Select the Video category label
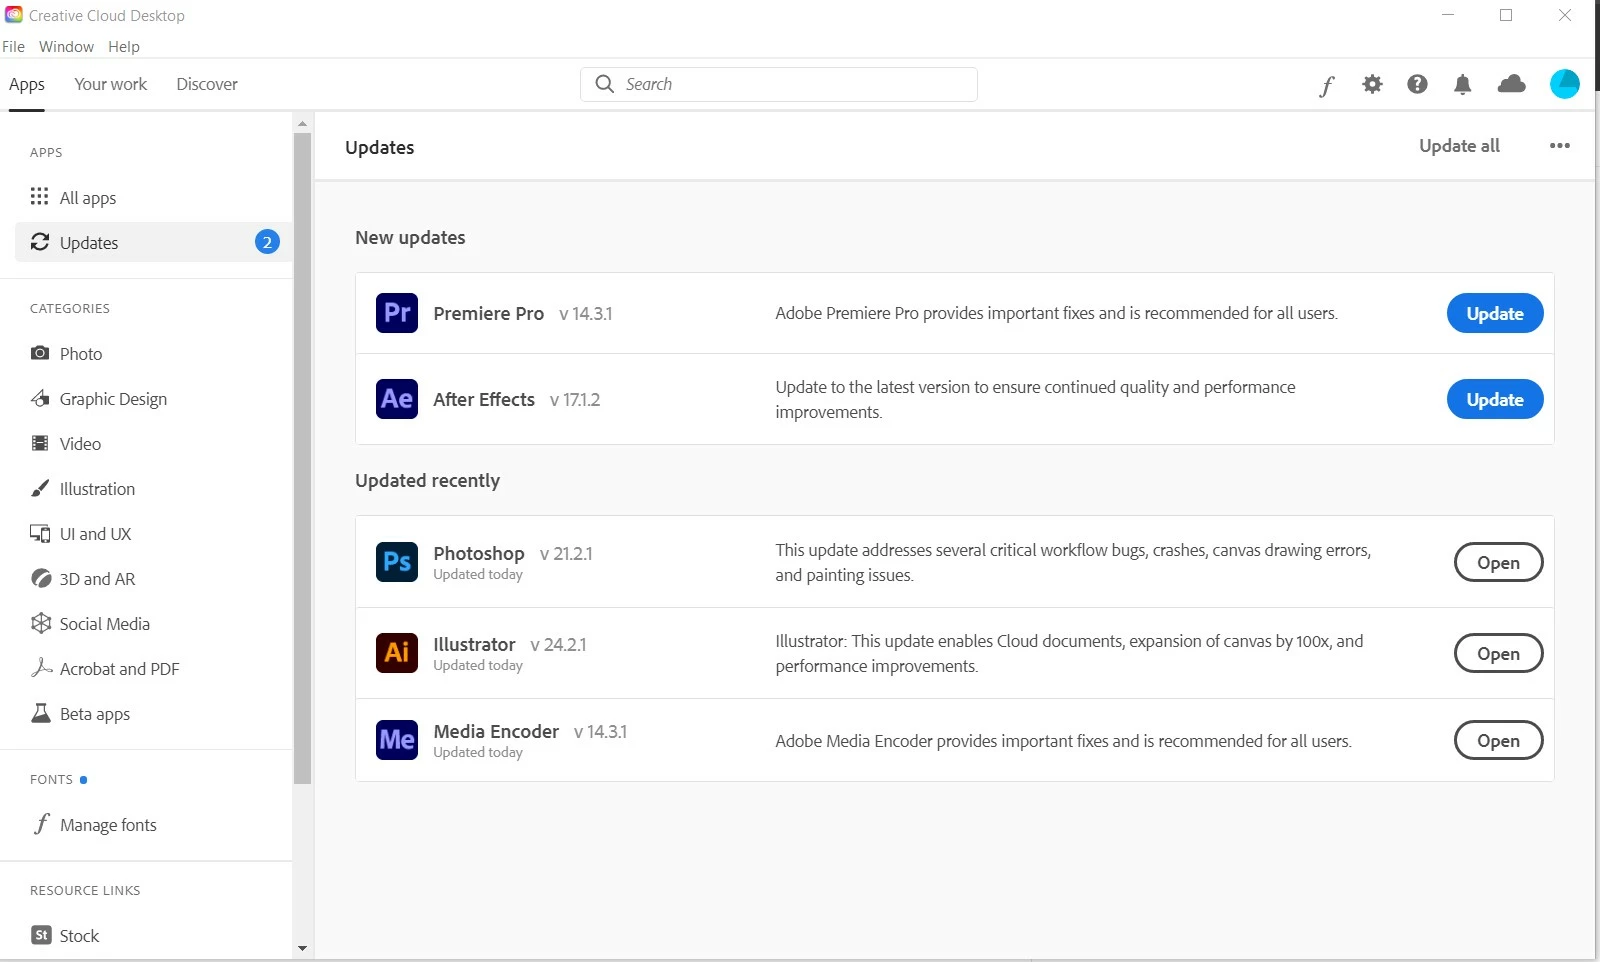 point(80,444)
